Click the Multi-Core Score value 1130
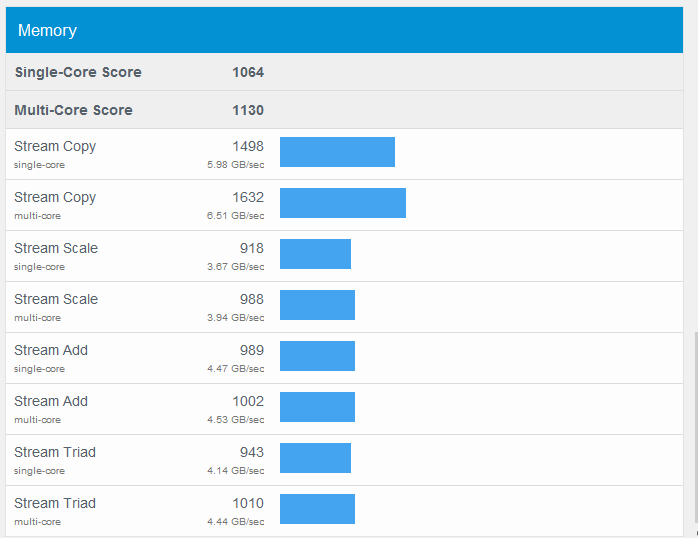 [x=247, y=110]
